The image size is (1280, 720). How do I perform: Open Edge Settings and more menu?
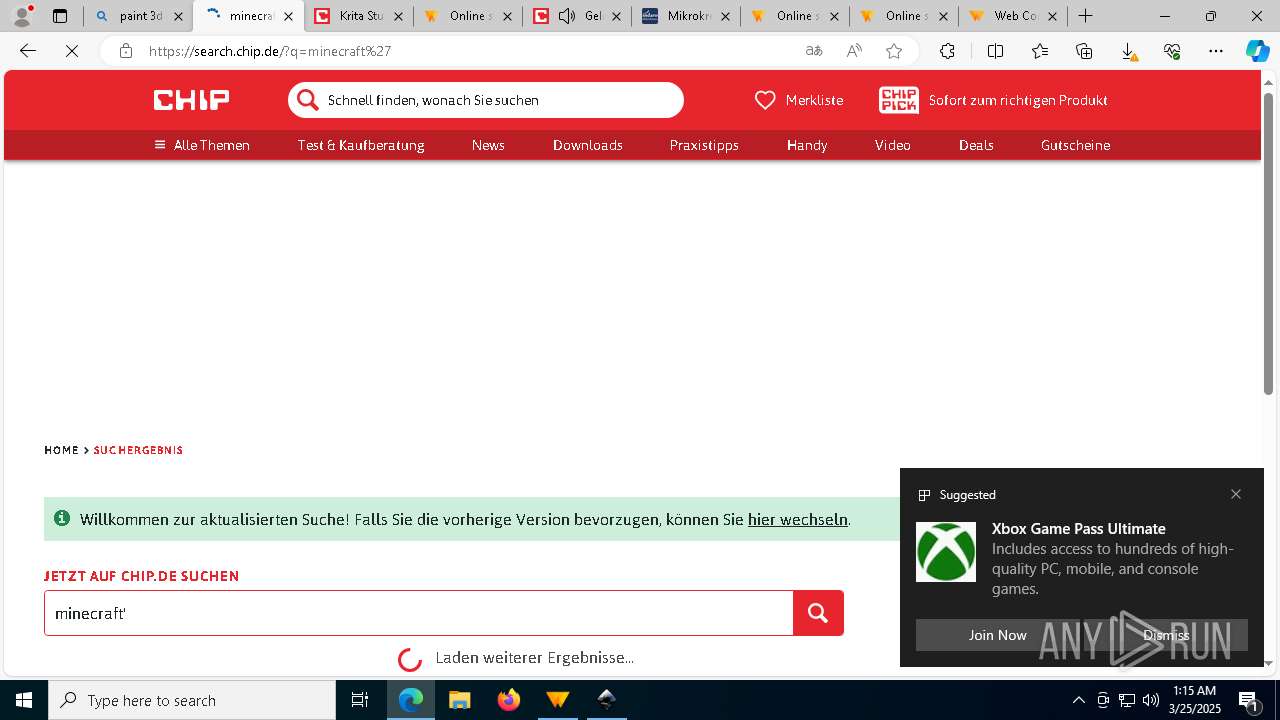click(x=1216, y=51)
